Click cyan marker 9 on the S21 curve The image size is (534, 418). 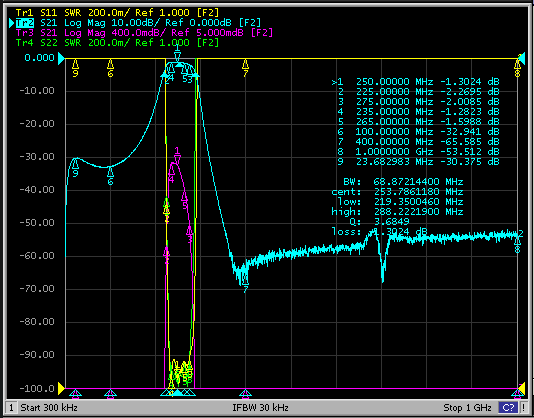click(76, 164)
